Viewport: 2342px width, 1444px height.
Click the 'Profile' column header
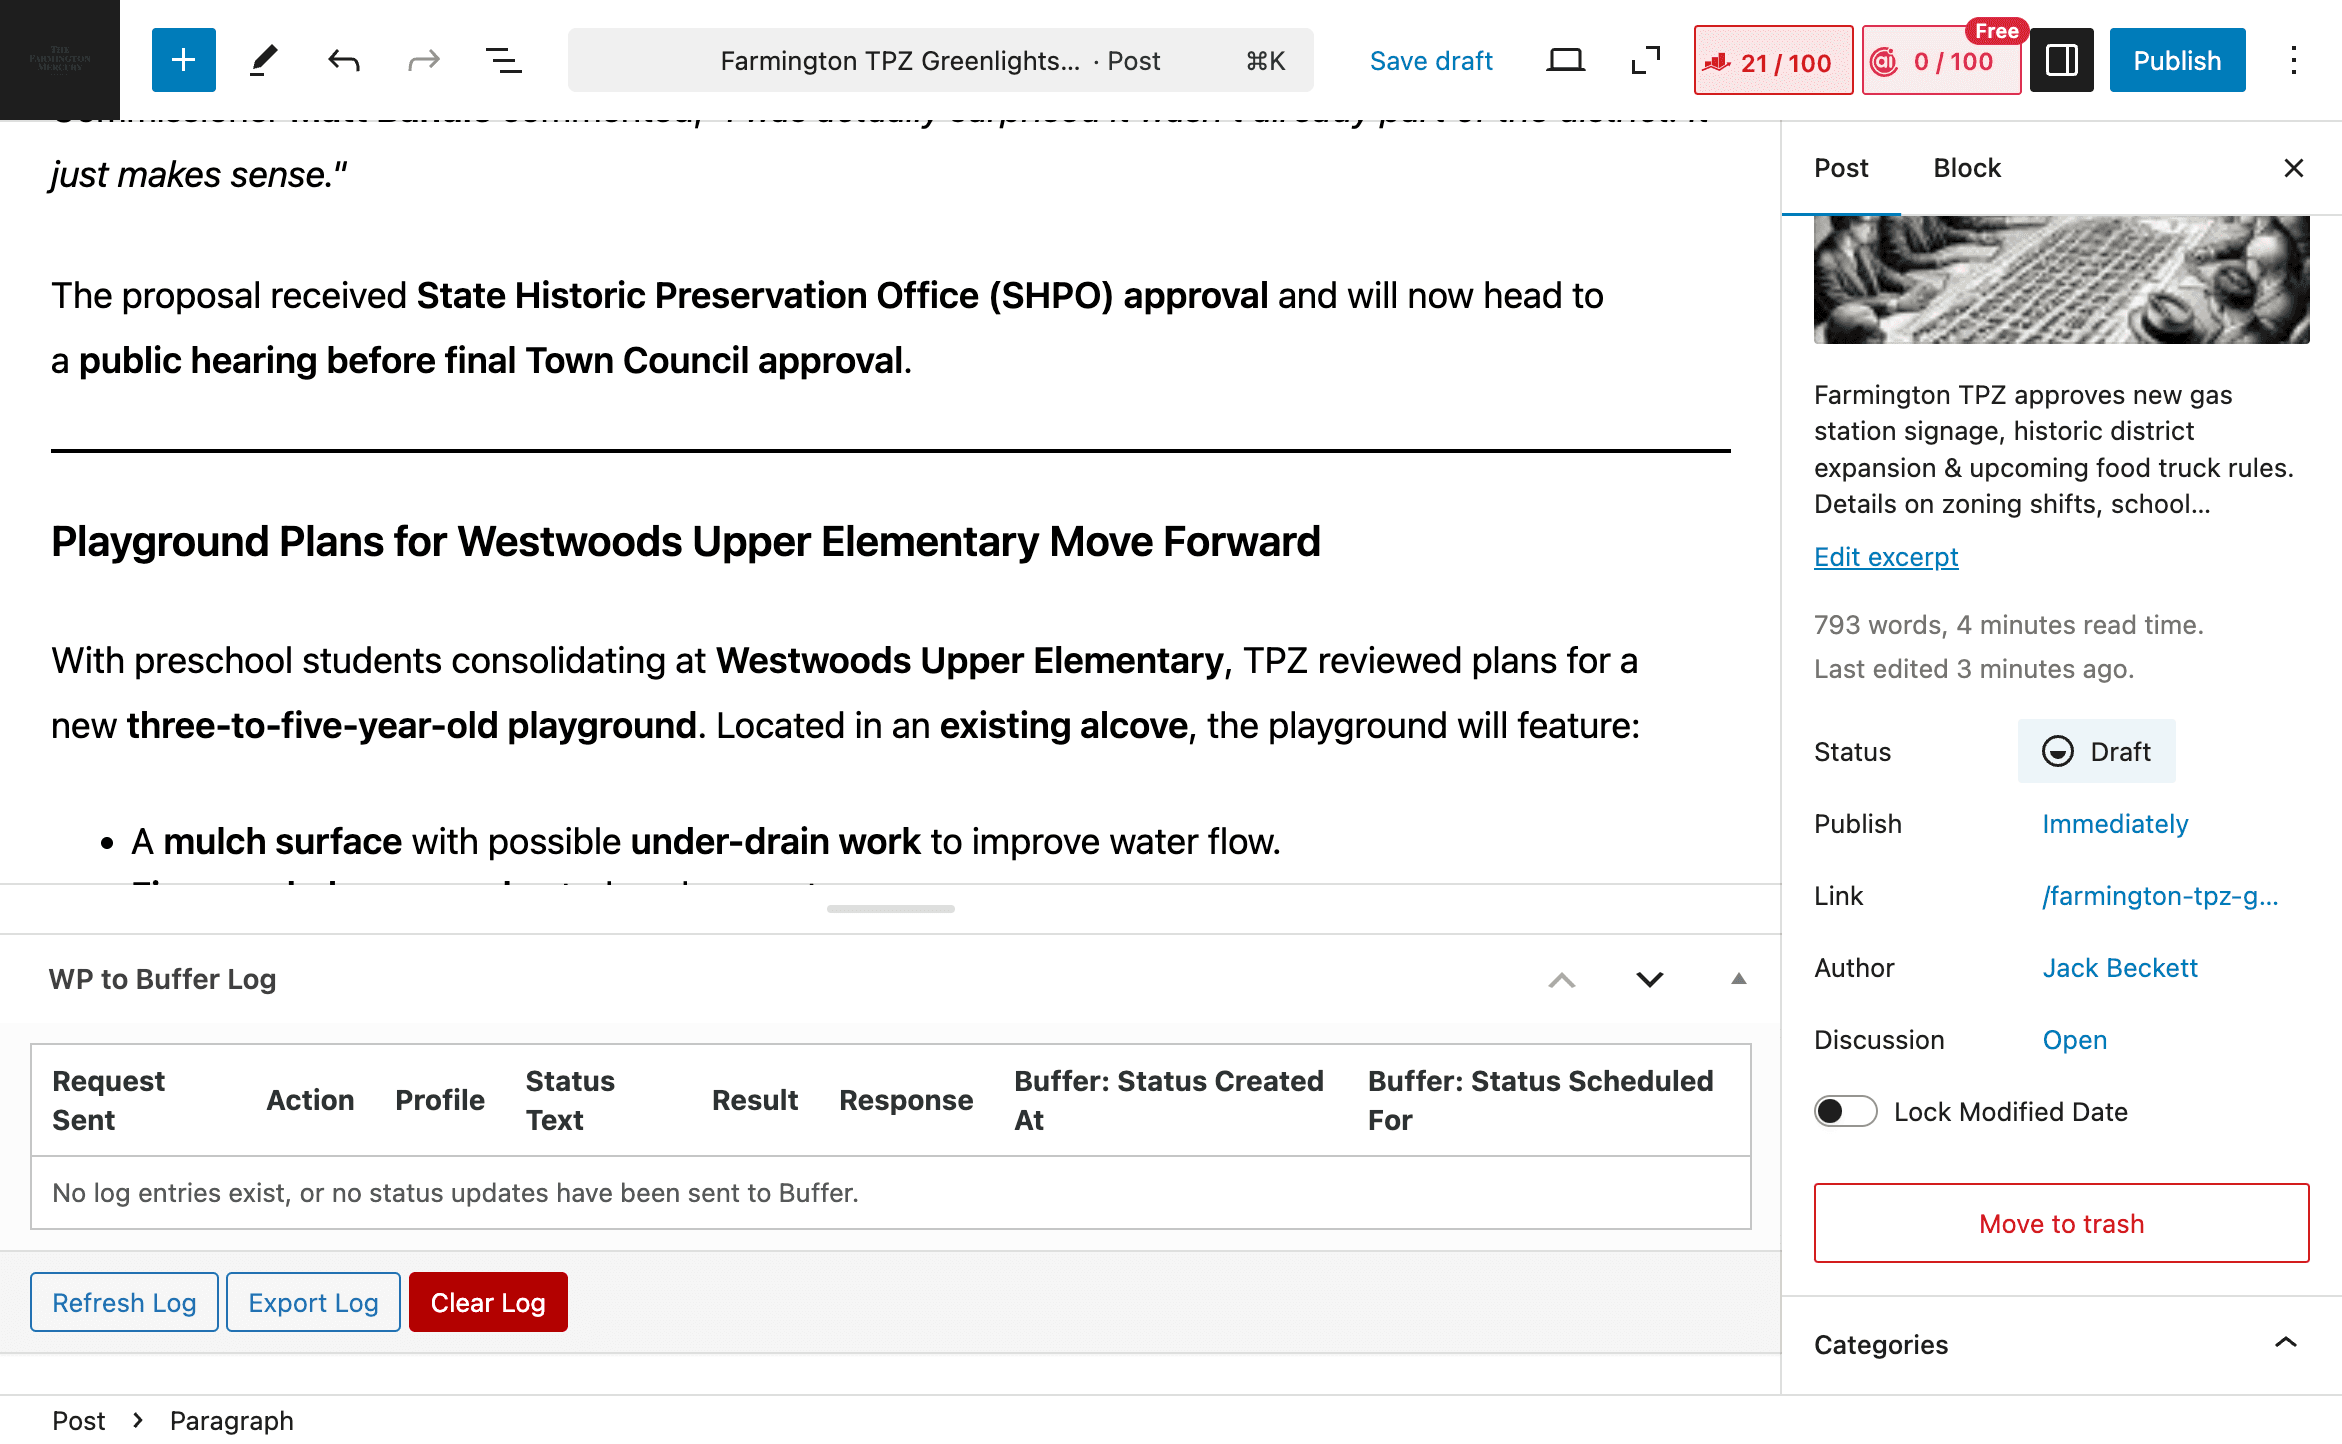pyautogui.click(x=440, y=1100)
